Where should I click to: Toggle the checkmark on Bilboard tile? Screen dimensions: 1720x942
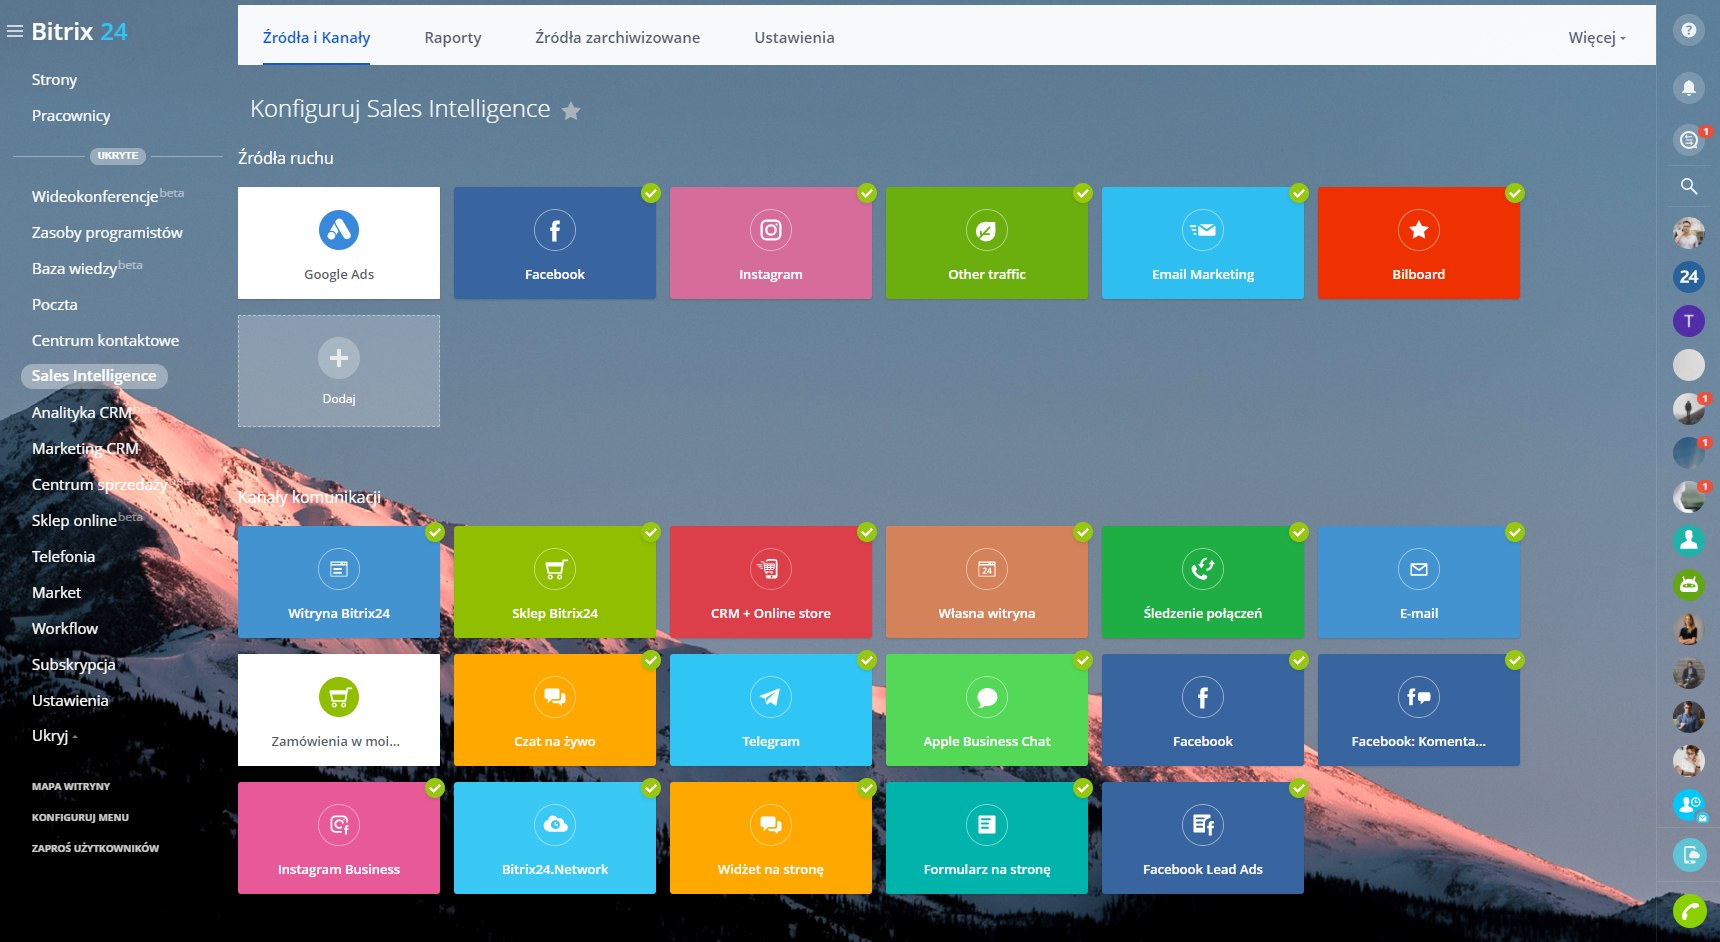(x=1515, y=193)
